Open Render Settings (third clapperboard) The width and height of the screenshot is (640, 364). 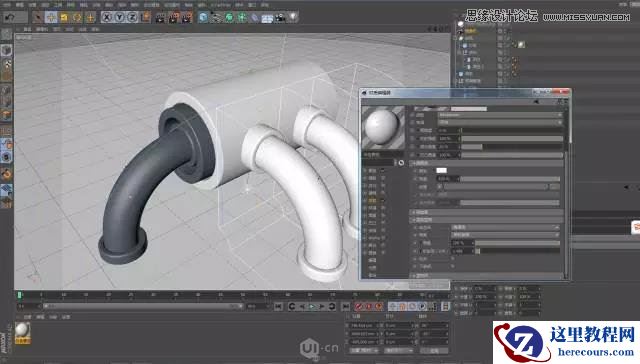tap(187, 18)
